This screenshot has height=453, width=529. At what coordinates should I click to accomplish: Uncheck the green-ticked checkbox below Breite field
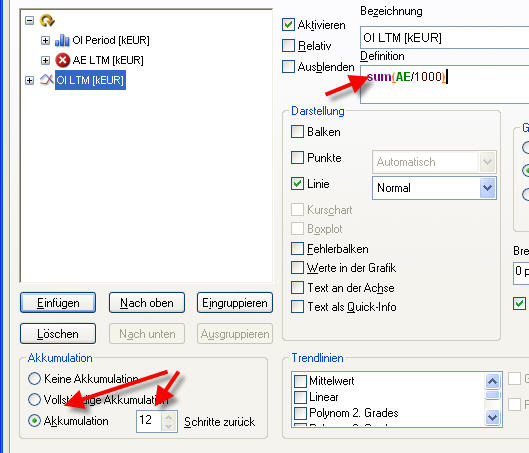tap(519, 304)
